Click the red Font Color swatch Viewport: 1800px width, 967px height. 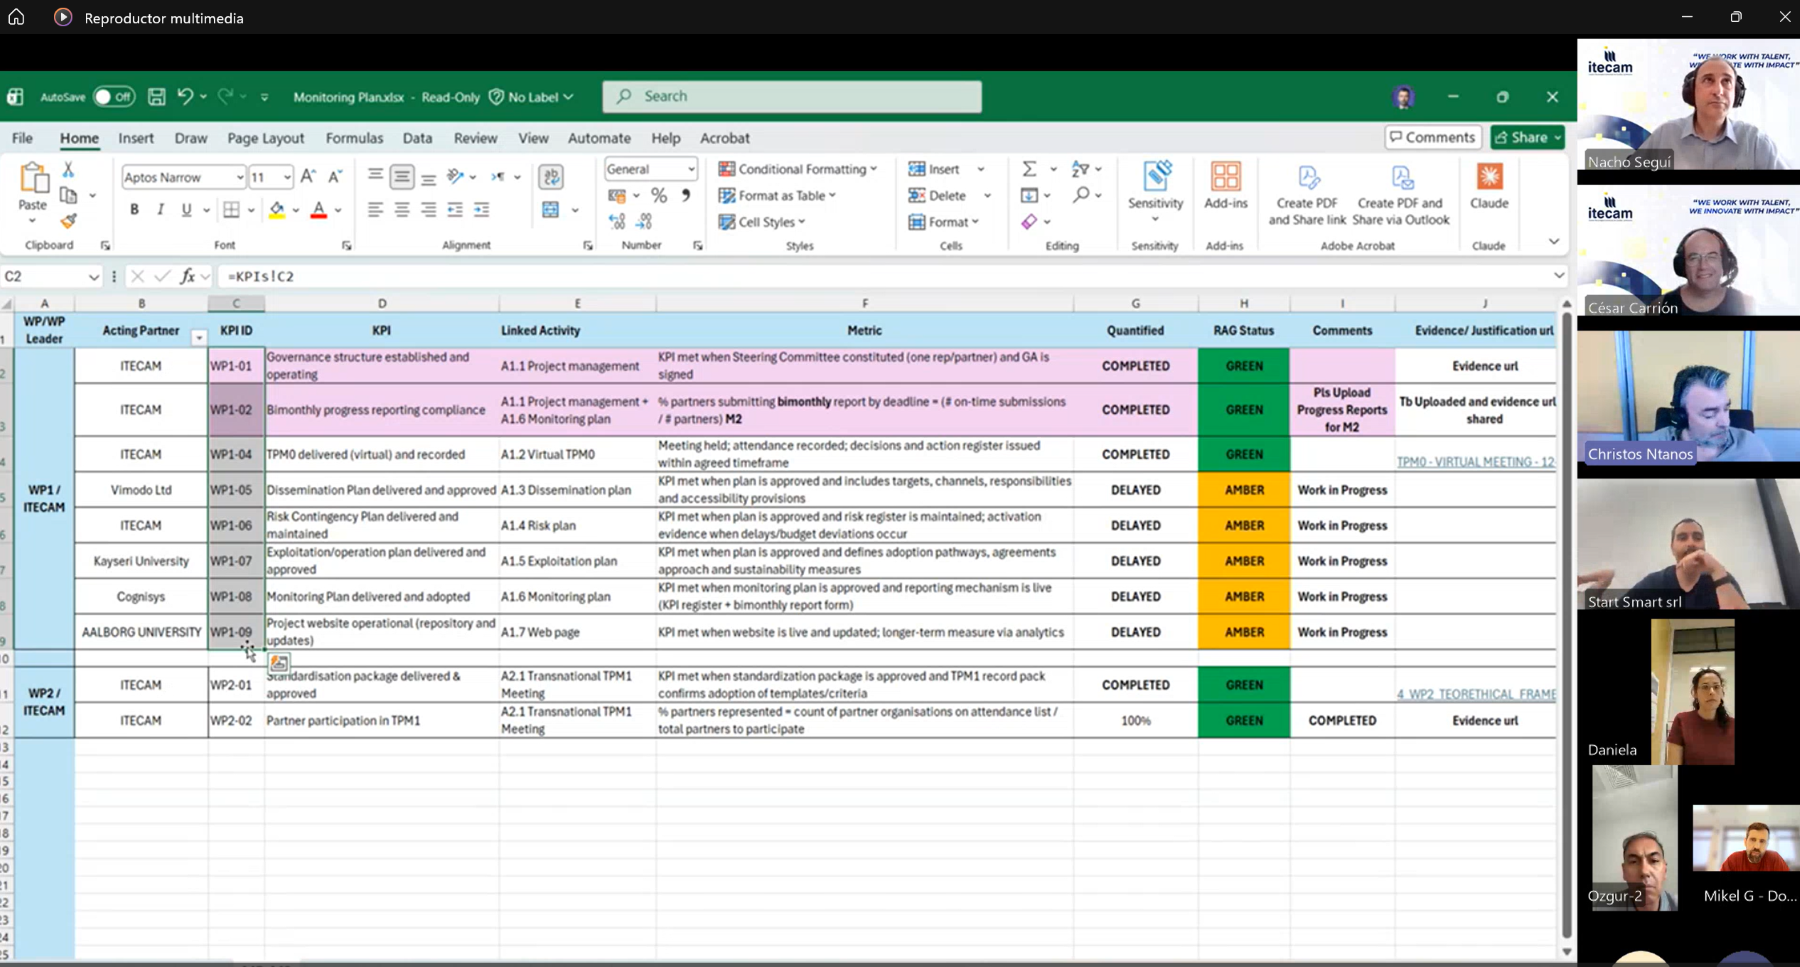pyautogui.click(x=319, y=210)
